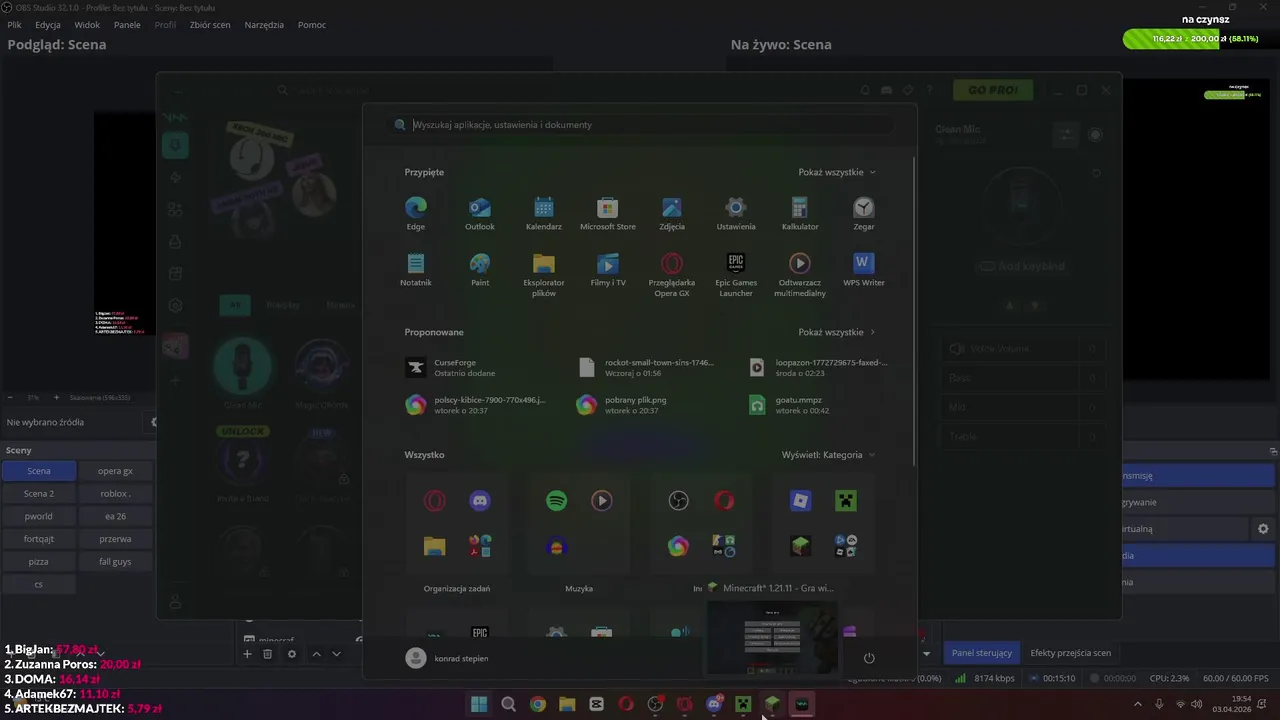Open Ustawienia settings app
Image resolution: width=1280 pixels, height=720 pixels.
(x=736, y=214)
